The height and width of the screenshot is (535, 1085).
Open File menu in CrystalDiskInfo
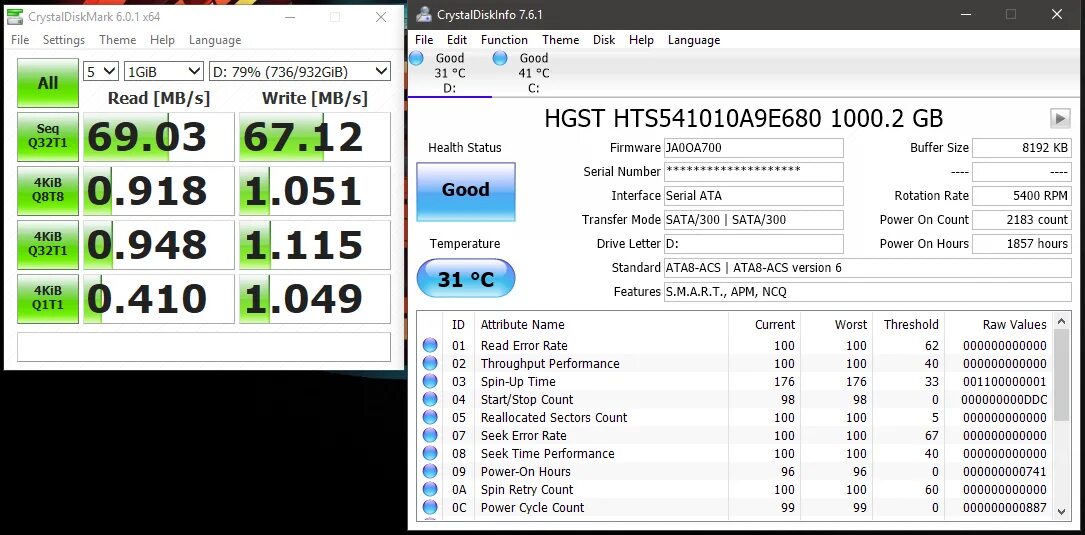(x=424, y=39)
